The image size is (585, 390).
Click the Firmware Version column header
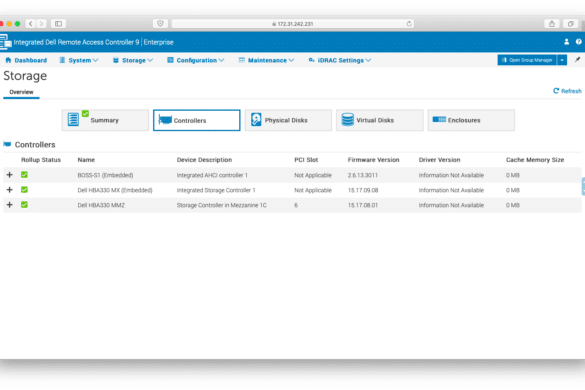373,160
